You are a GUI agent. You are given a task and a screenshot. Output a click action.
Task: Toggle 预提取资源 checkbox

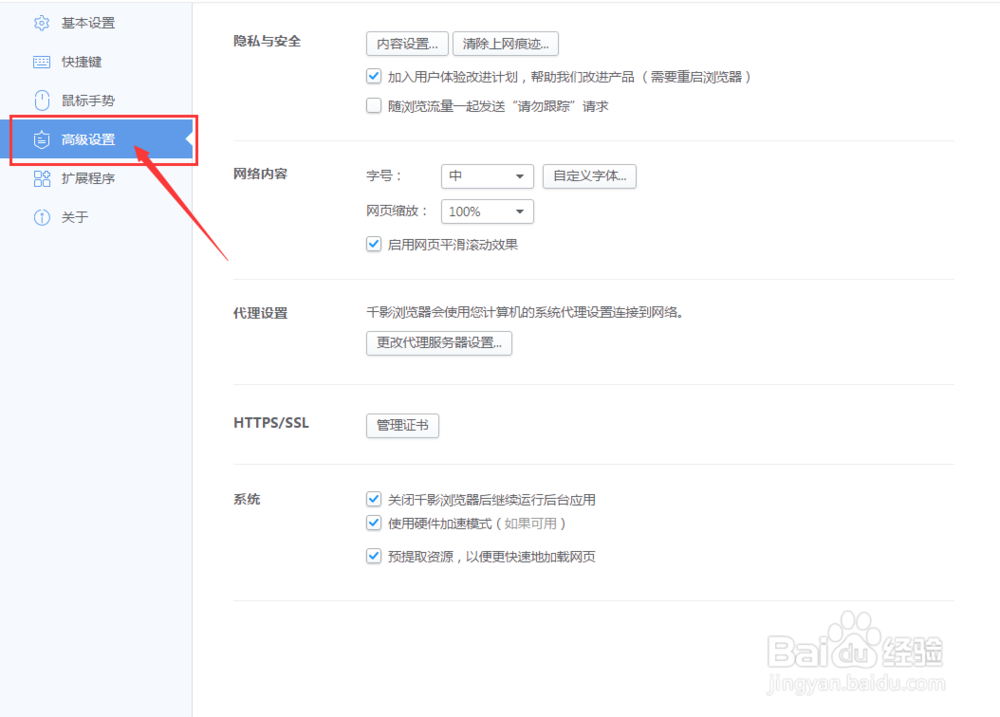coord(374,556)
